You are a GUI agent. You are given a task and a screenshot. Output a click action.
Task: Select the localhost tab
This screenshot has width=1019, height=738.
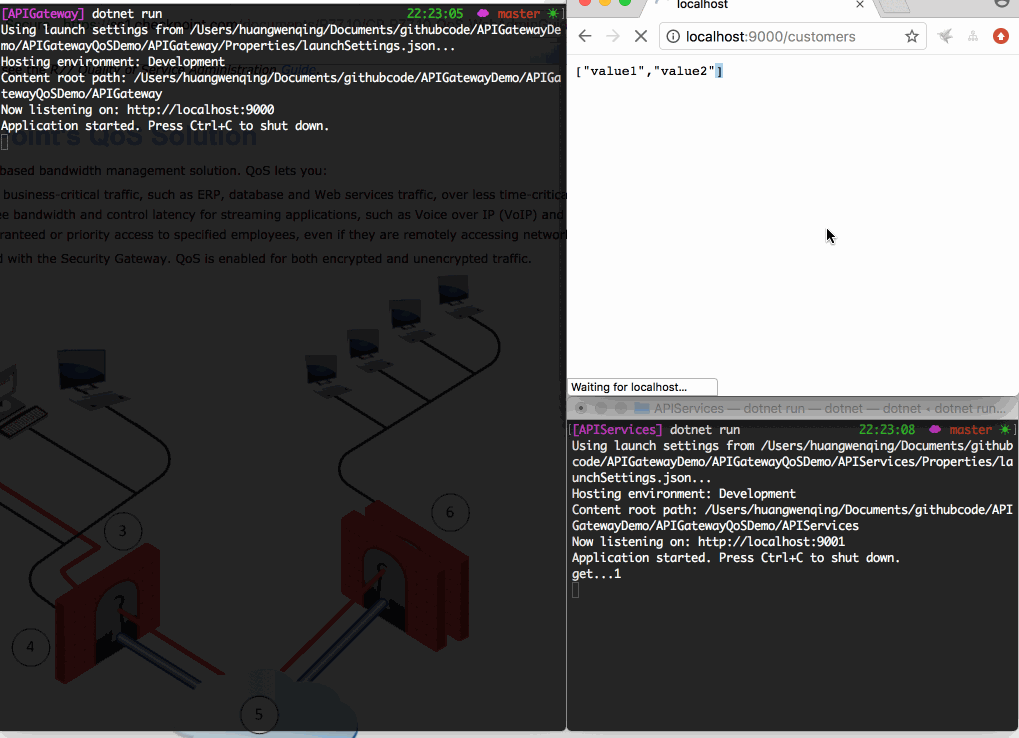click(760, 6)
